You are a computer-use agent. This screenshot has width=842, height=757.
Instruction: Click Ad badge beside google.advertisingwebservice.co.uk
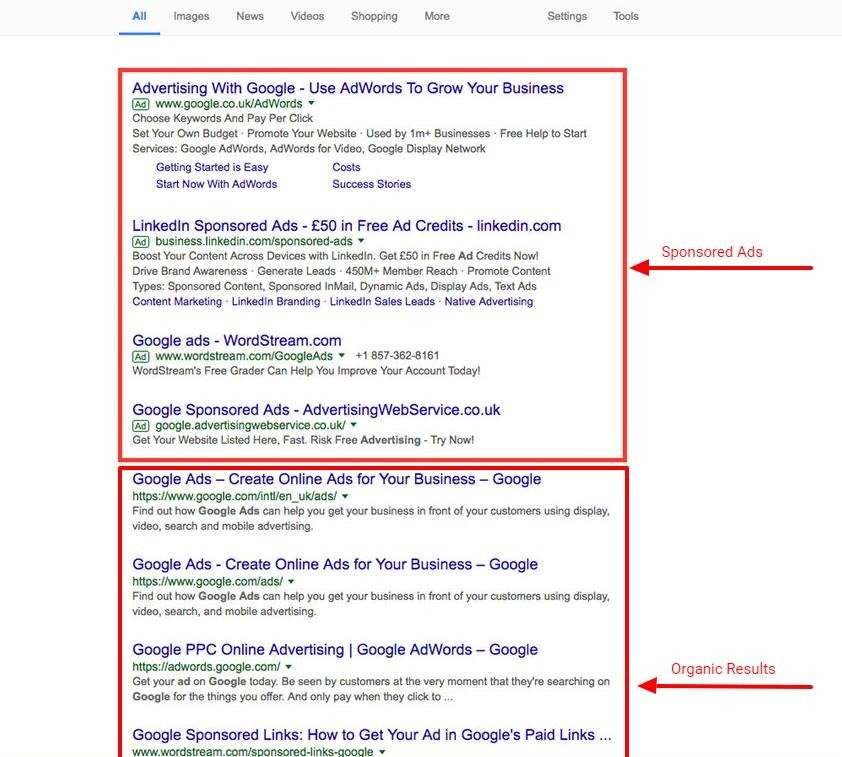[141, 426]
